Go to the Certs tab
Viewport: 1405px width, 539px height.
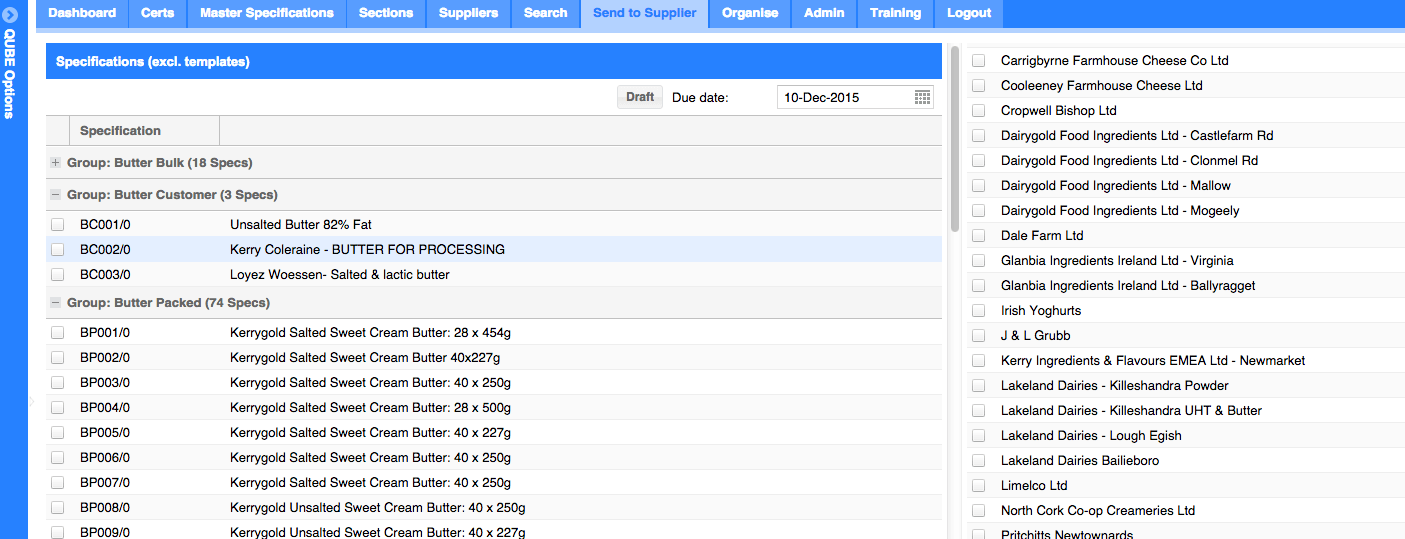click(x=157, y=13)
